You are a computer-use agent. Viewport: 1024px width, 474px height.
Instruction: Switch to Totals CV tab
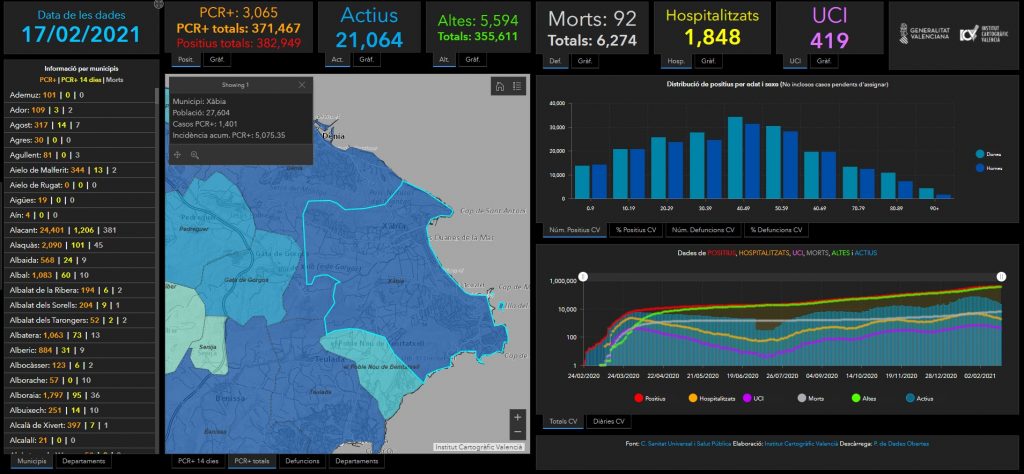coord(563,421)
